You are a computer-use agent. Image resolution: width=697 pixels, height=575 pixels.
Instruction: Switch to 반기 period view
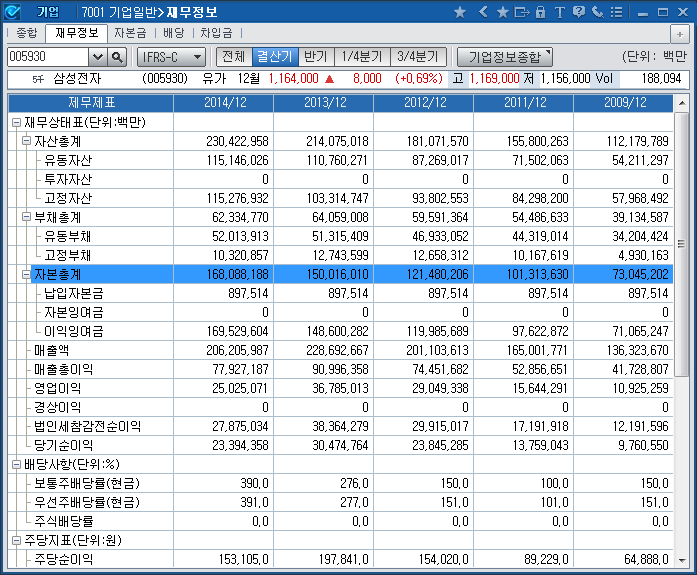coord(315,57)
